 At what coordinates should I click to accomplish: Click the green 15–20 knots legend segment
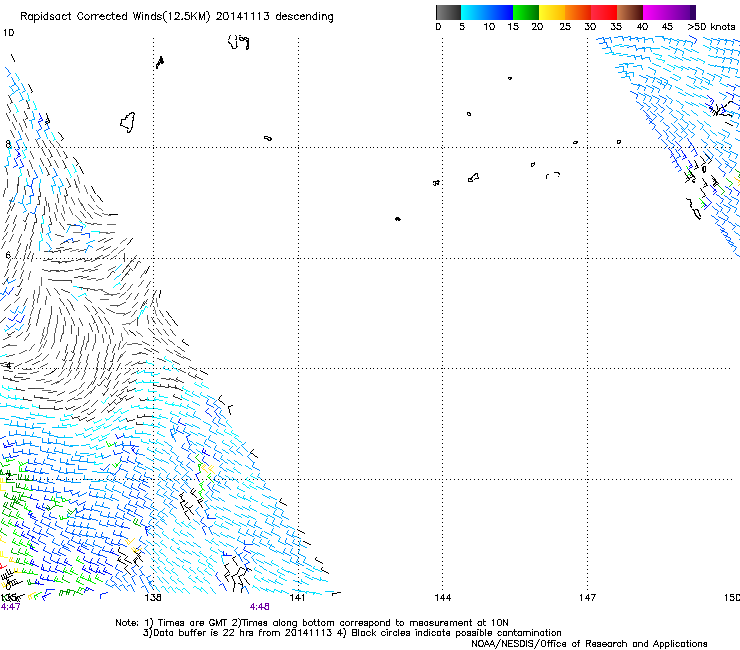coord(526,12)
